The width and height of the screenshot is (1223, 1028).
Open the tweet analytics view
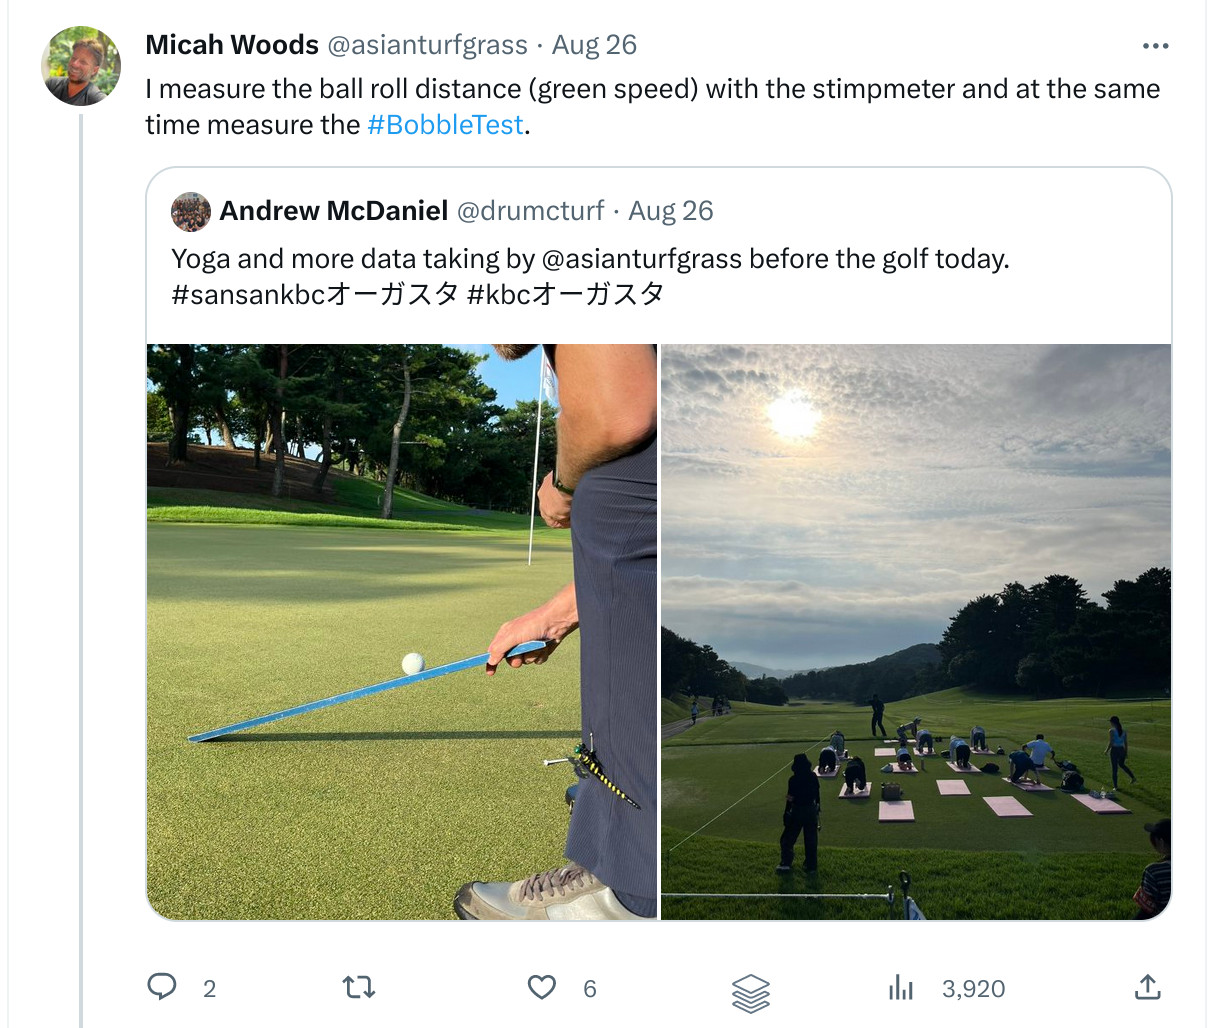[x=901, y=988]
